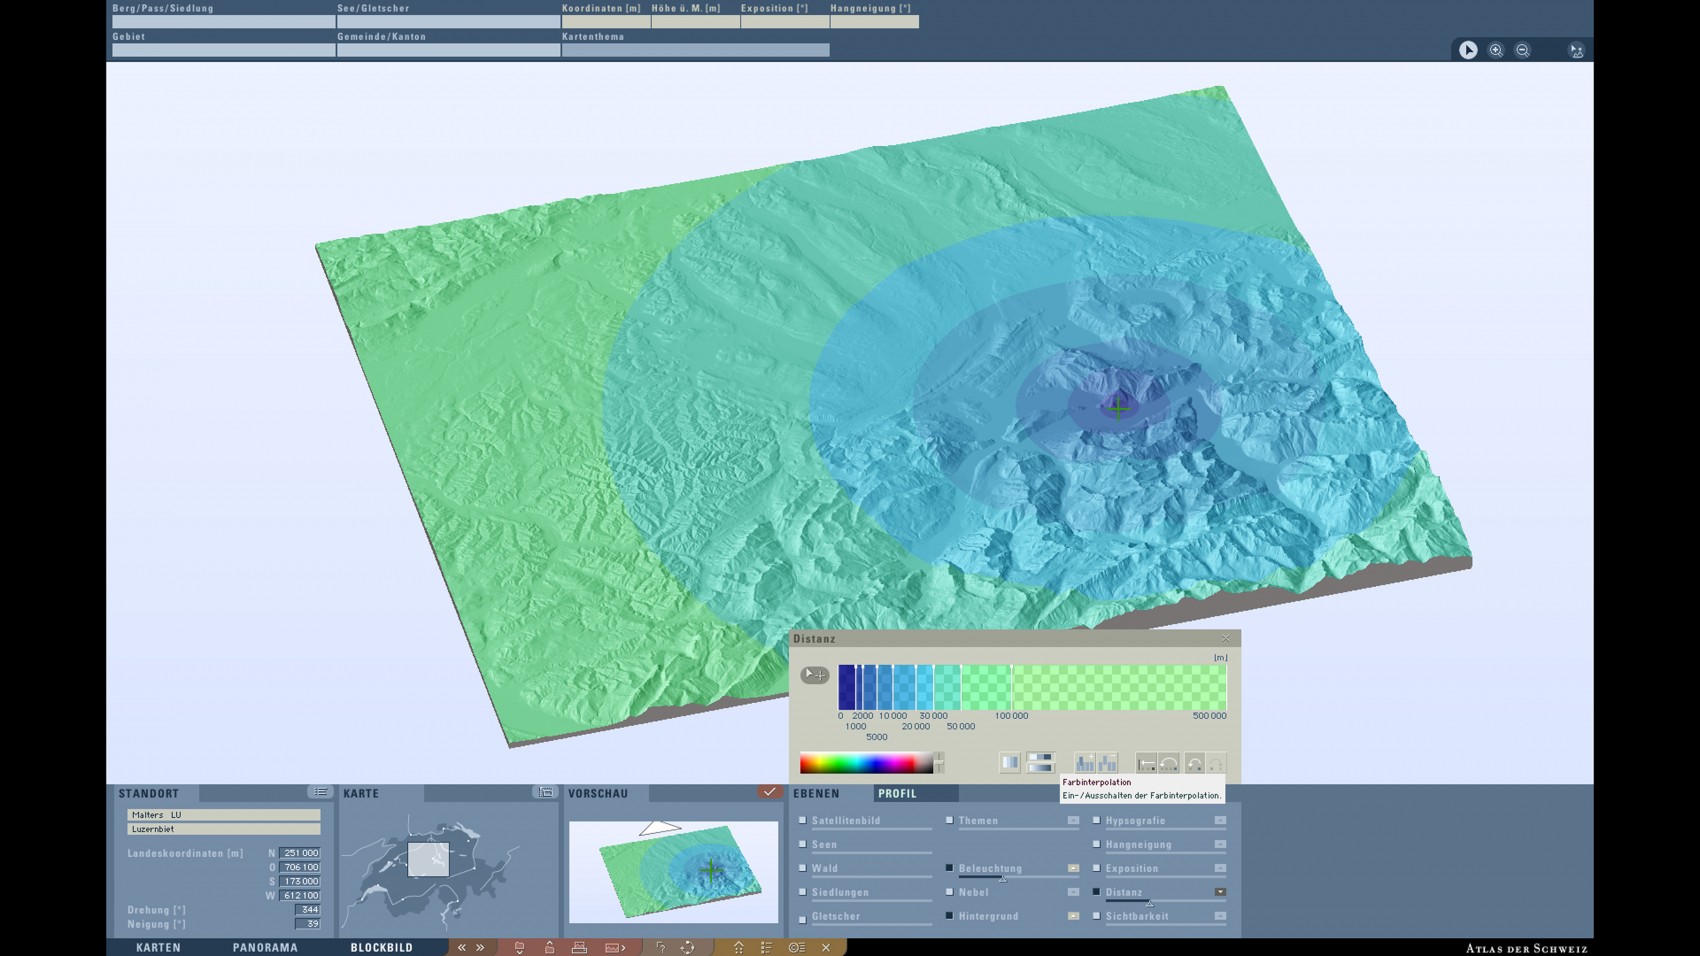1700x956 pixels.
Task: Enable the Wald layer checkbox
Action: point(802,868)
